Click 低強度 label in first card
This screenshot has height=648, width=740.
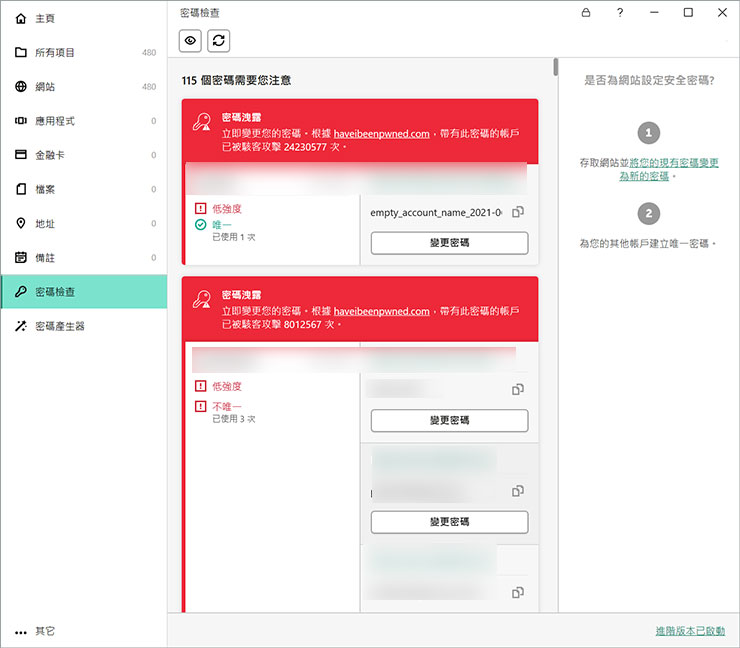pos(227,209)
